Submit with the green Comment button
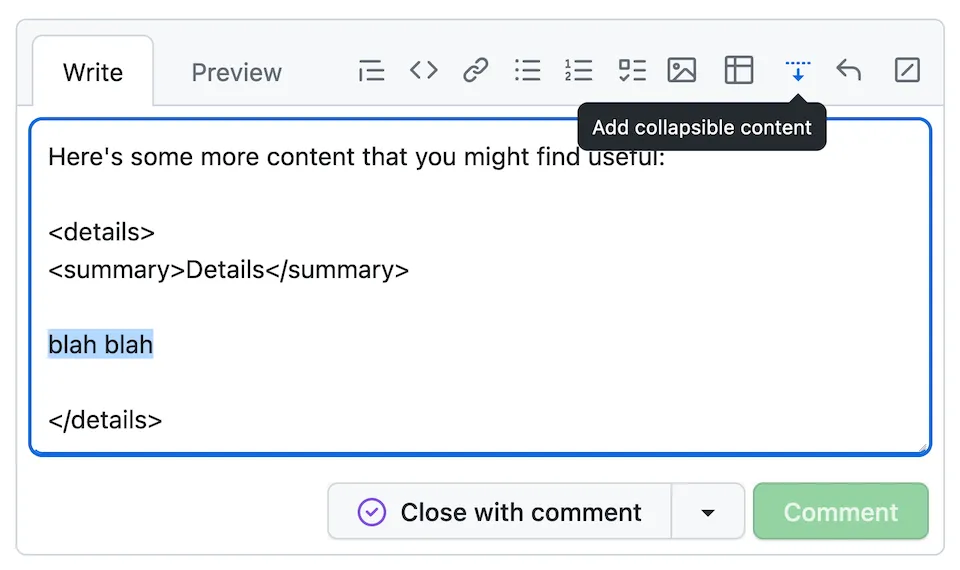Image resolution: width=960 pixels, height=570 pixels. (x=840, y=512)
